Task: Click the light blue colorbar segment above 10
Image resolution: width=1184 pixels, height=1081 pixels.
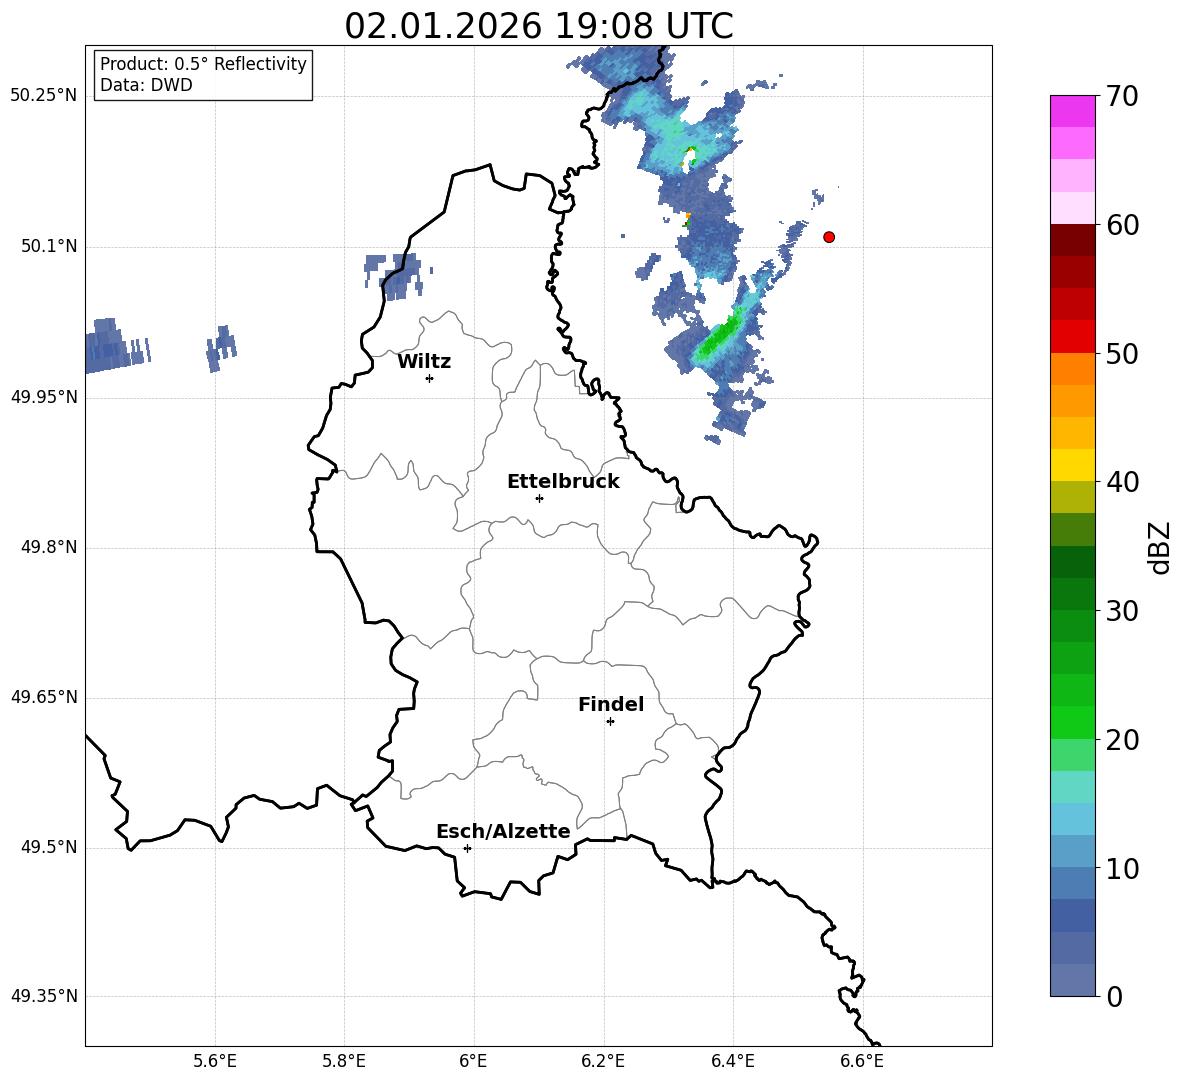Action: coord(1073,852)
